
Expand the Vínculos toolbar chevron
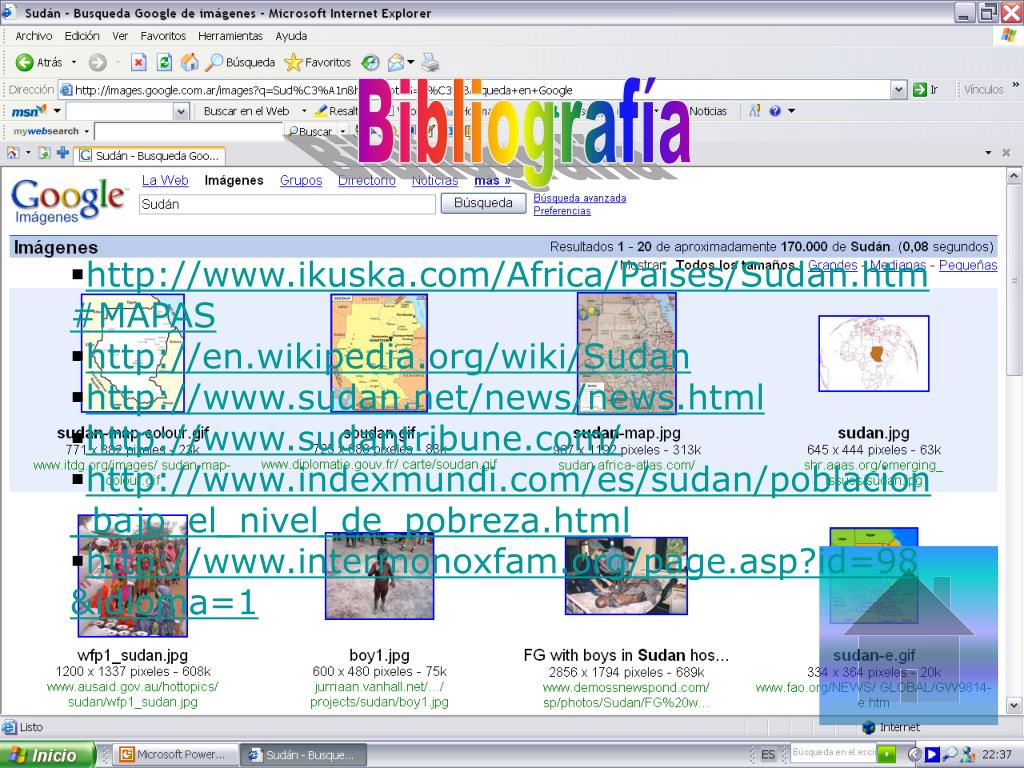point(1016,85)
